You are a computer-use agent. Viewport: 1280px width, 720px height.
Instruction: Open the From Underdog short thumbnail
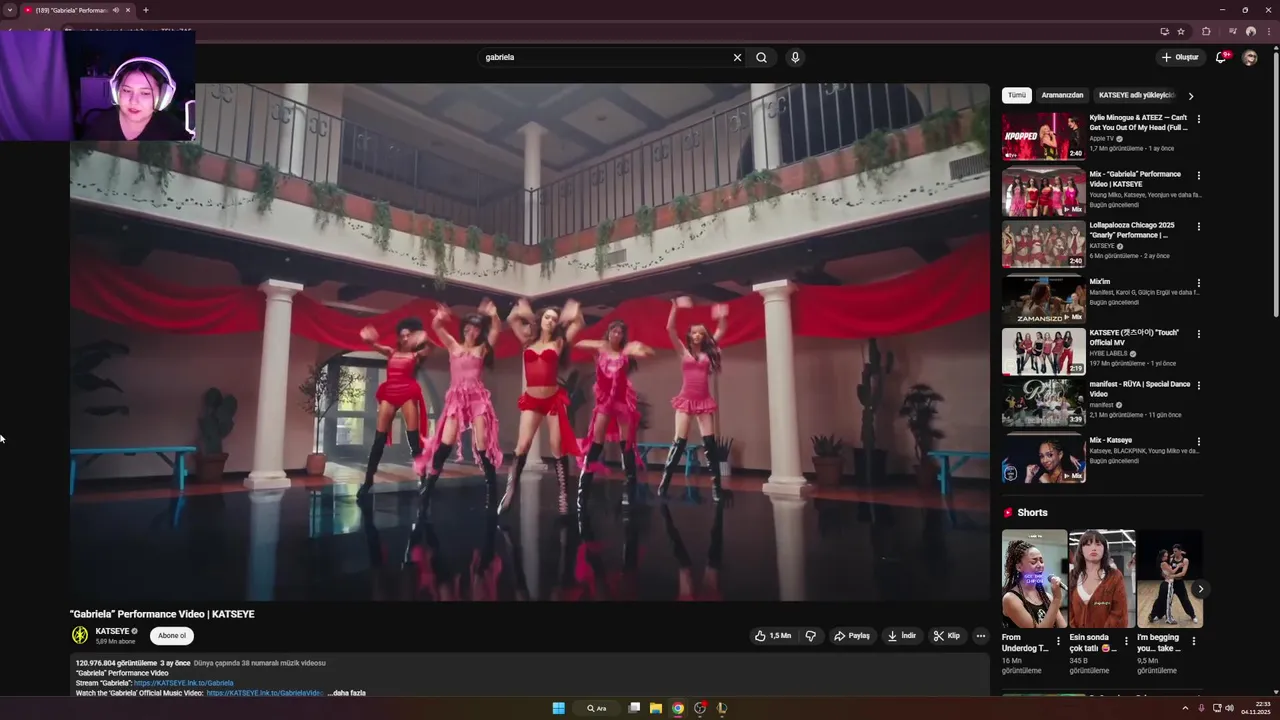tap(1034, 579)
